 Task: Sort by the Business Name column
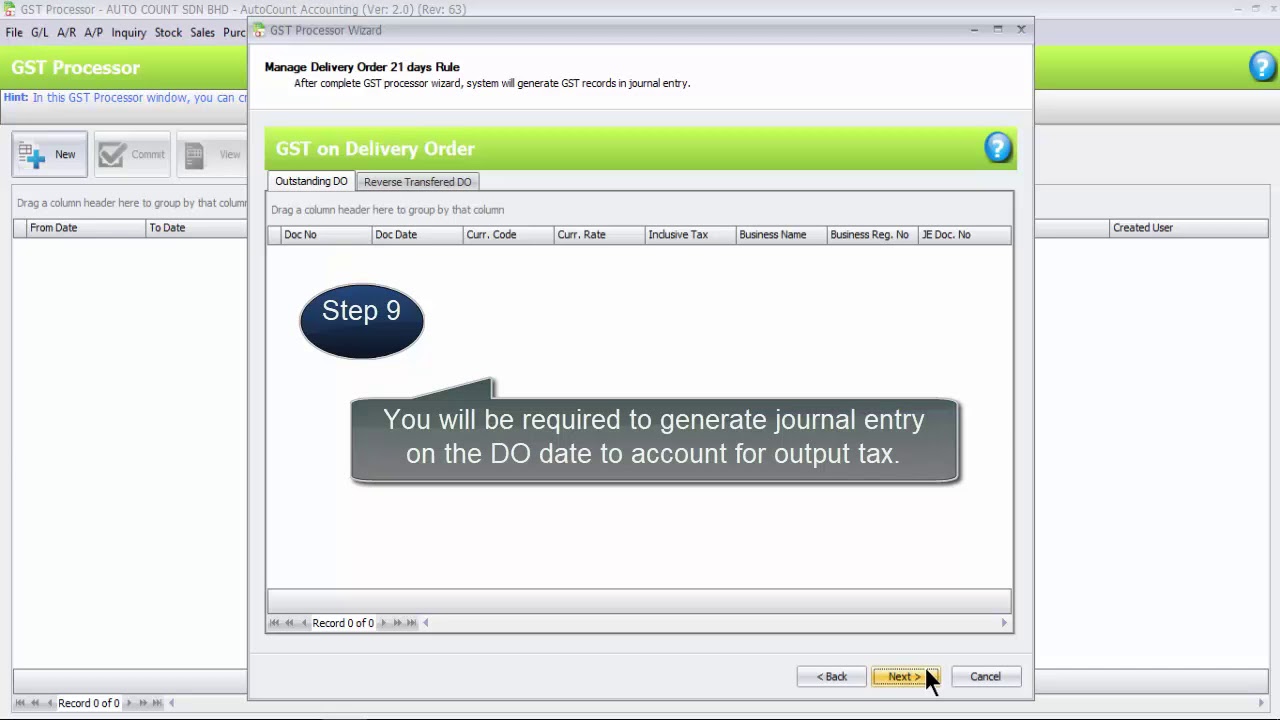point(781,234)
